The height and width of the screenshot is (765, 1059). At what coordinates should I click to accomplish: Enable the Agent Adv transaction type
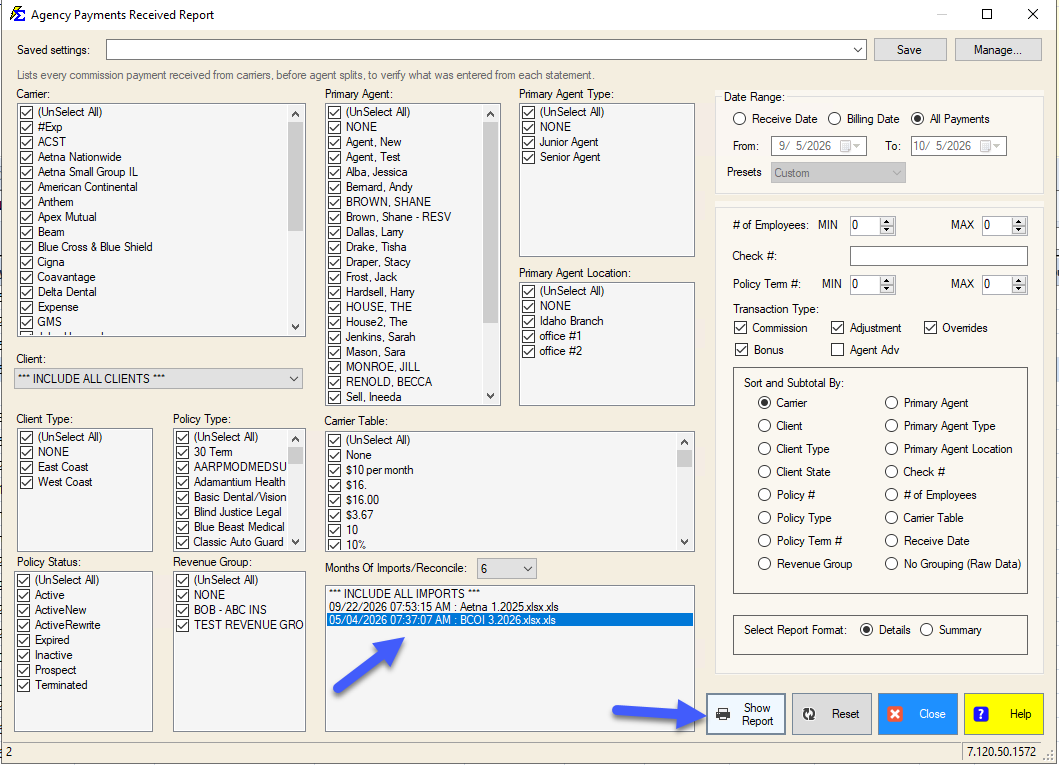(x=837, y=350)
